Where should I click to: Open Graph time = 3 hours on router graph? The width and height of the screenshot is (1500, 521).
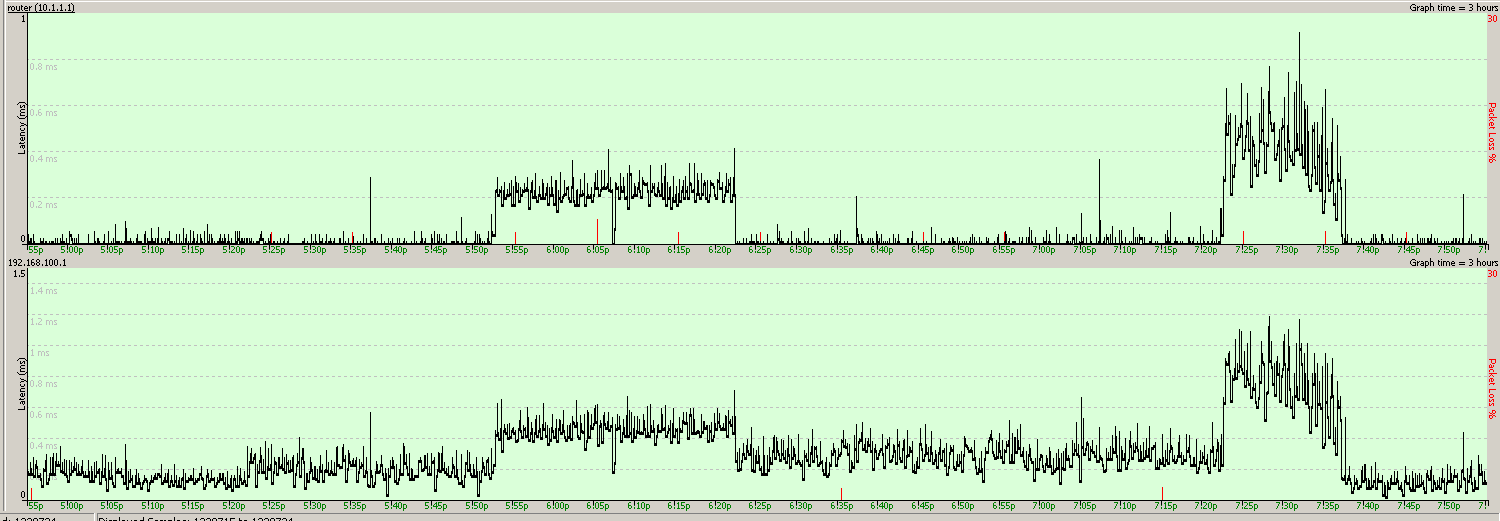click(1453, 7)
